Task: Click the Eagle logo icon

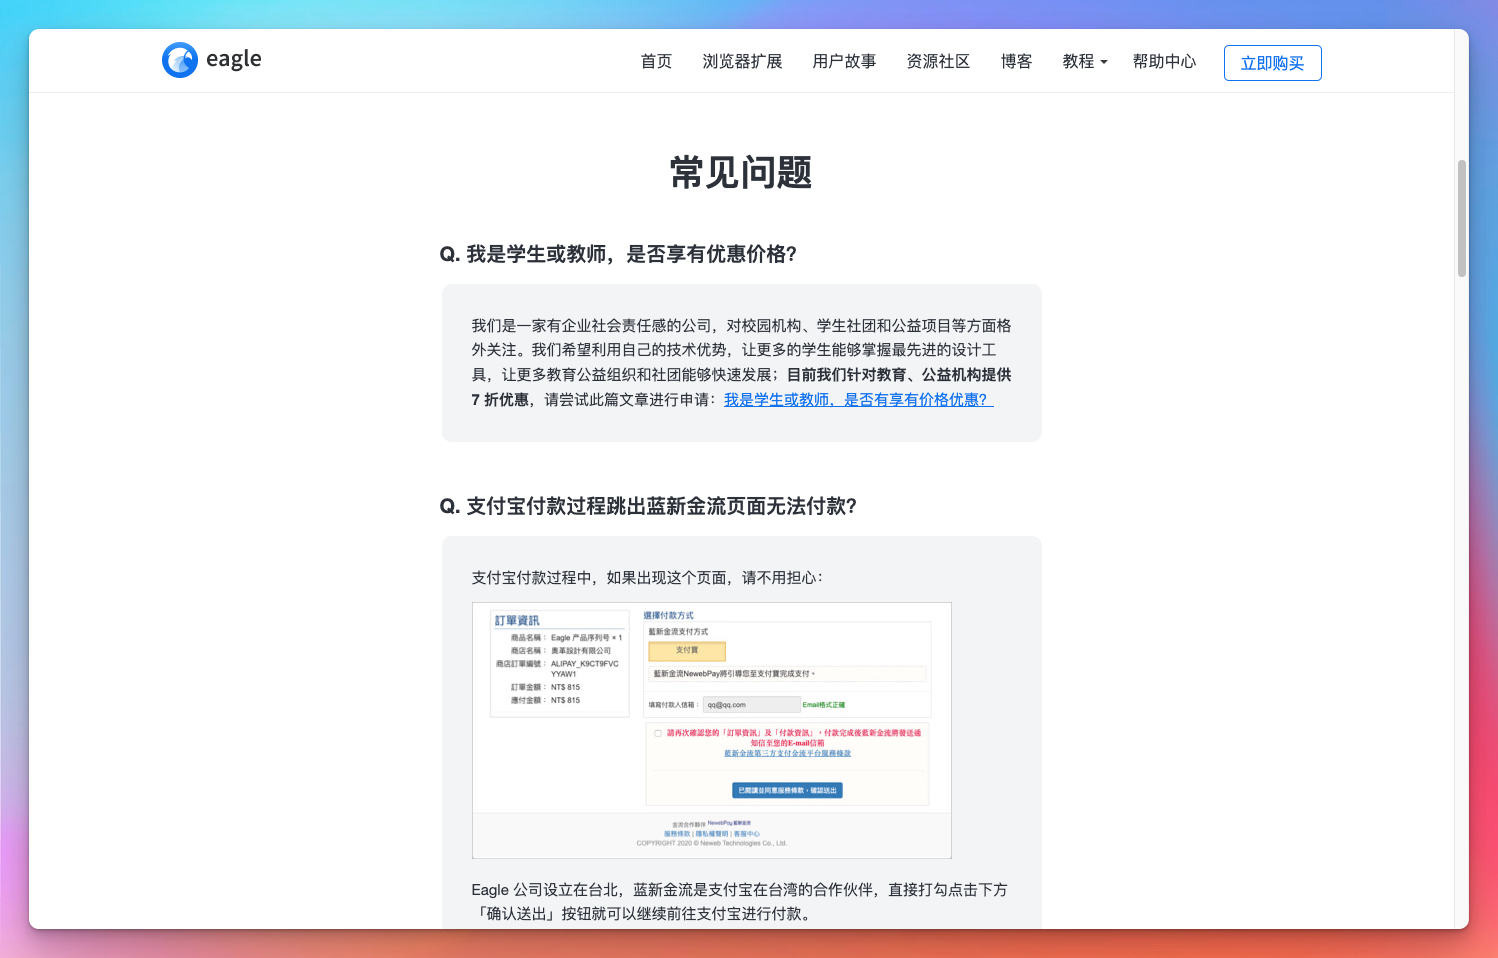Action: pyautogui.click(x=180, y=60)
